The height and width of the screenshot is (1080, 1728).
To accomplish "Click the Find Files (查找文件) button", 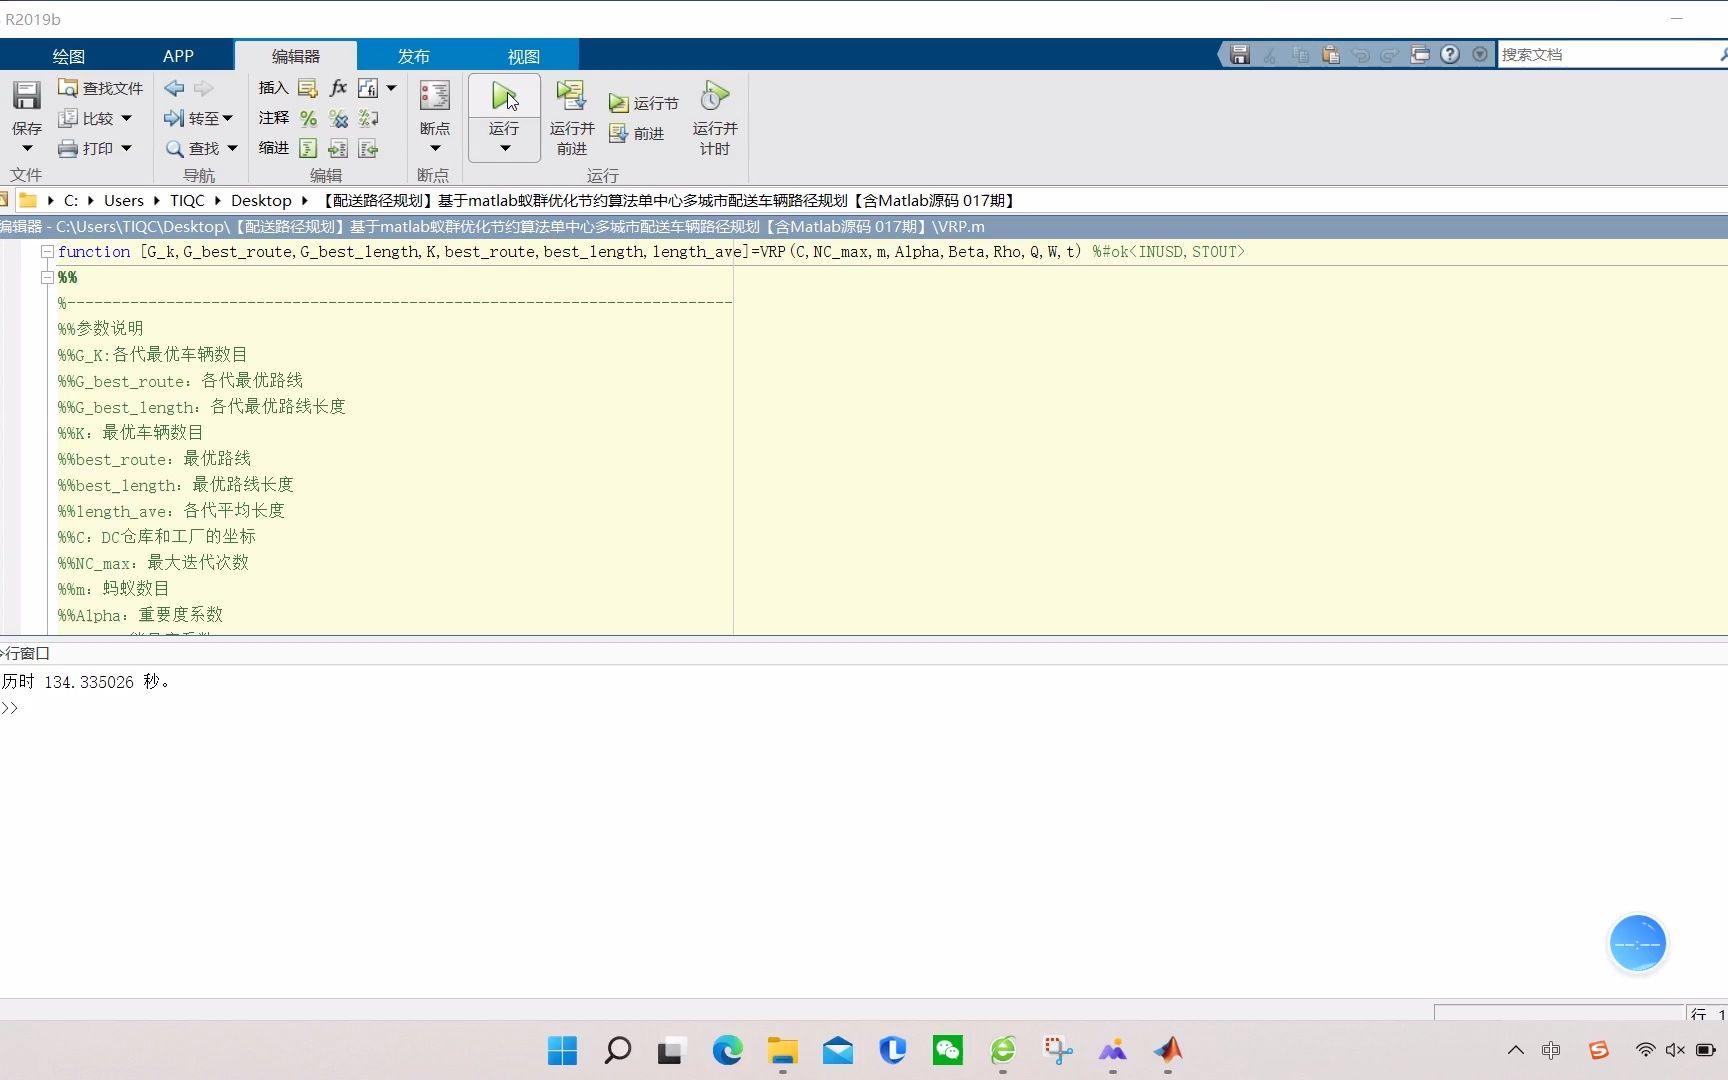I will pos(100,88).
